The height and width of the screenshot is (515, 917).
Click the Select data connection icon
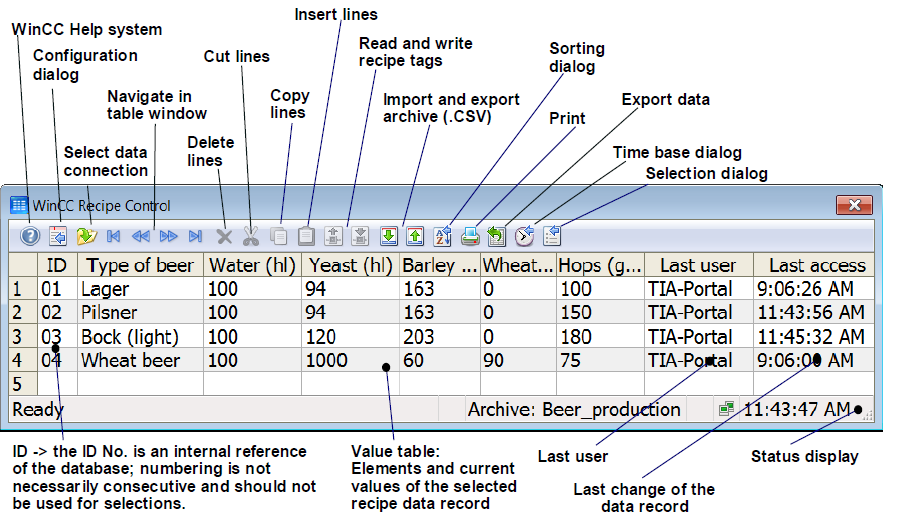(87, 236)
